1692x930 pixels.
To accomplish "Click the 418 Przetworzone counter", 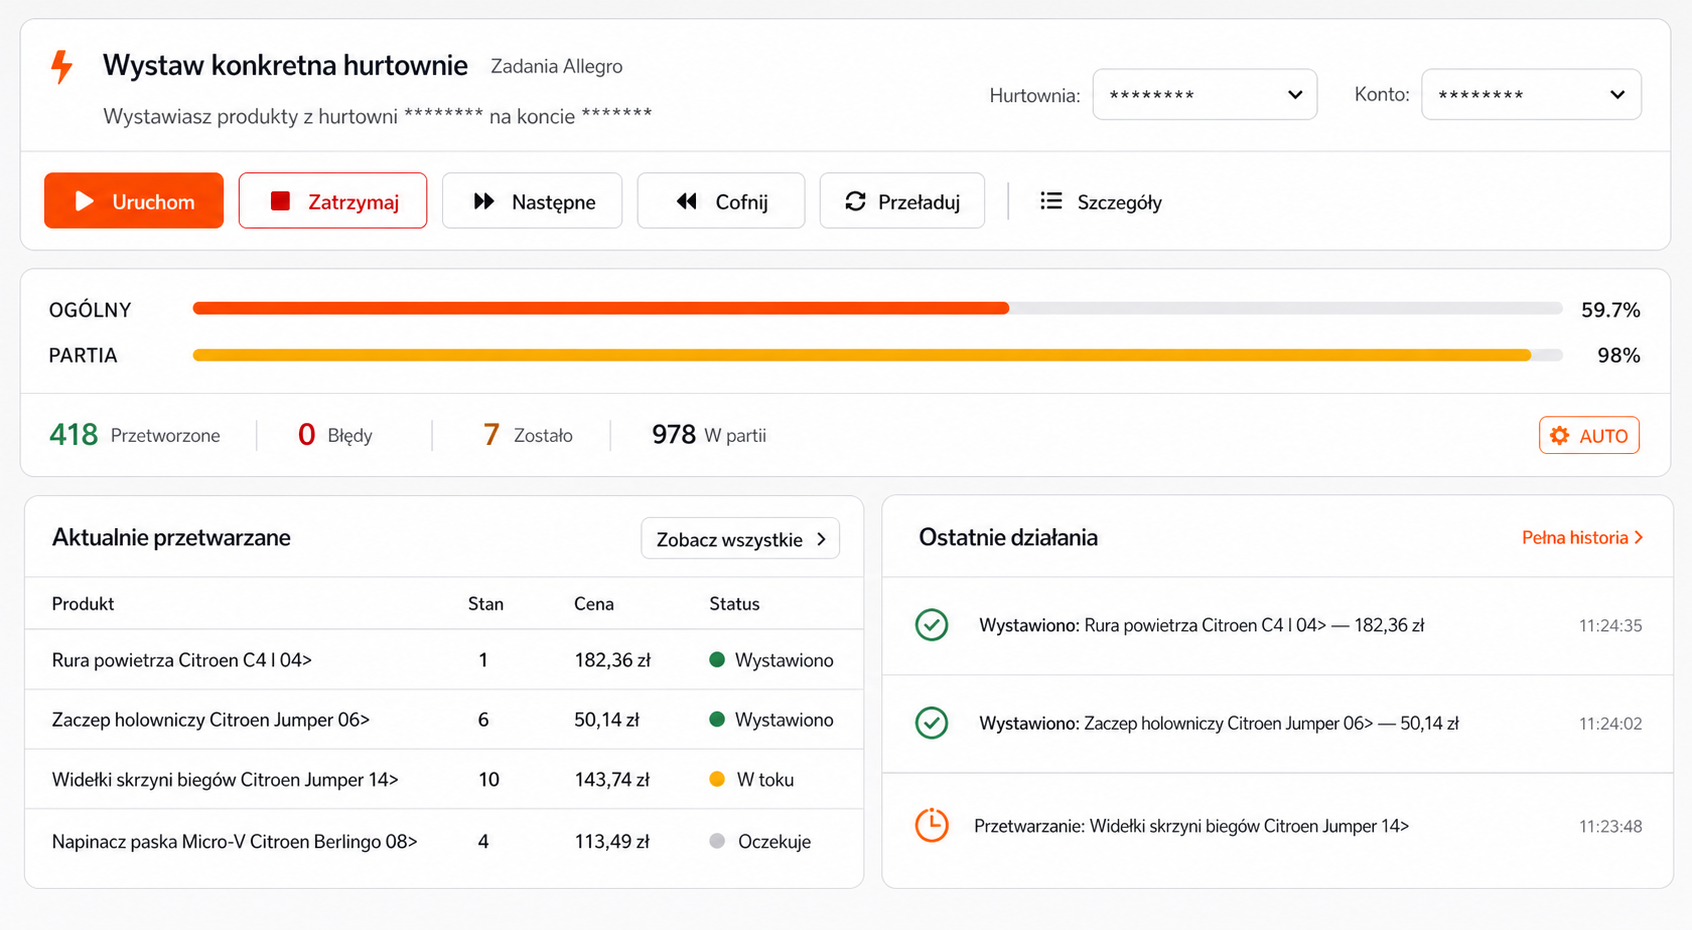I will 135,435.
